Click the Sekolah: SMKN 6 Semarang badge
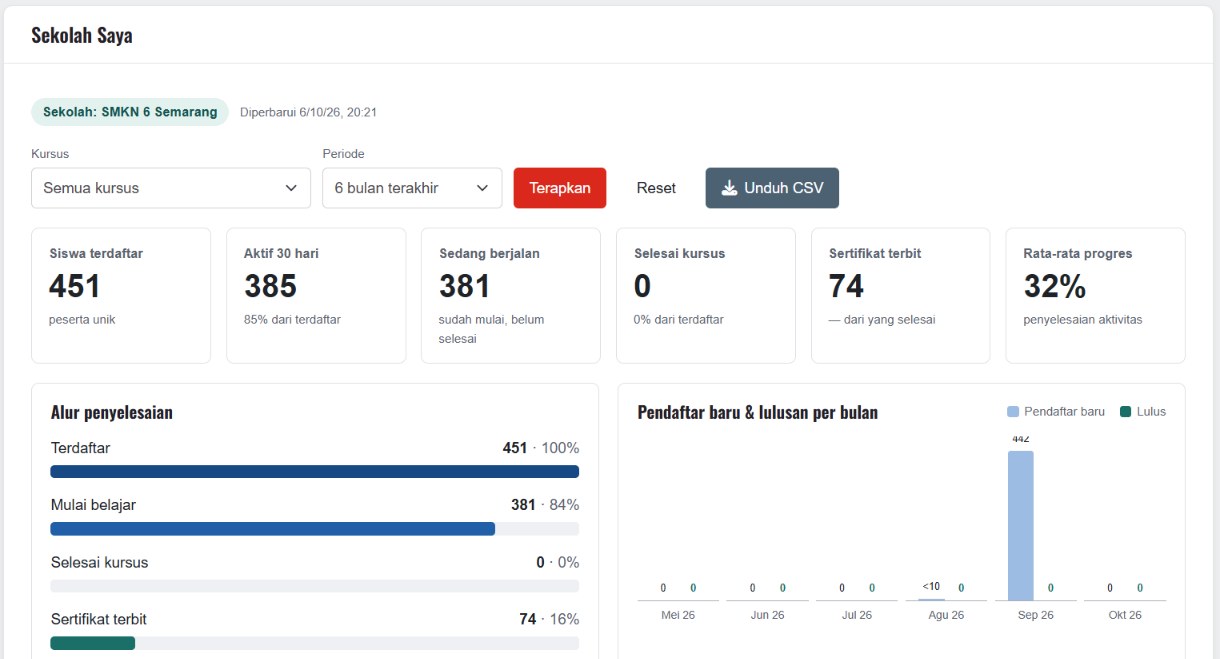The image size is (1220, 659). [130, 112]
